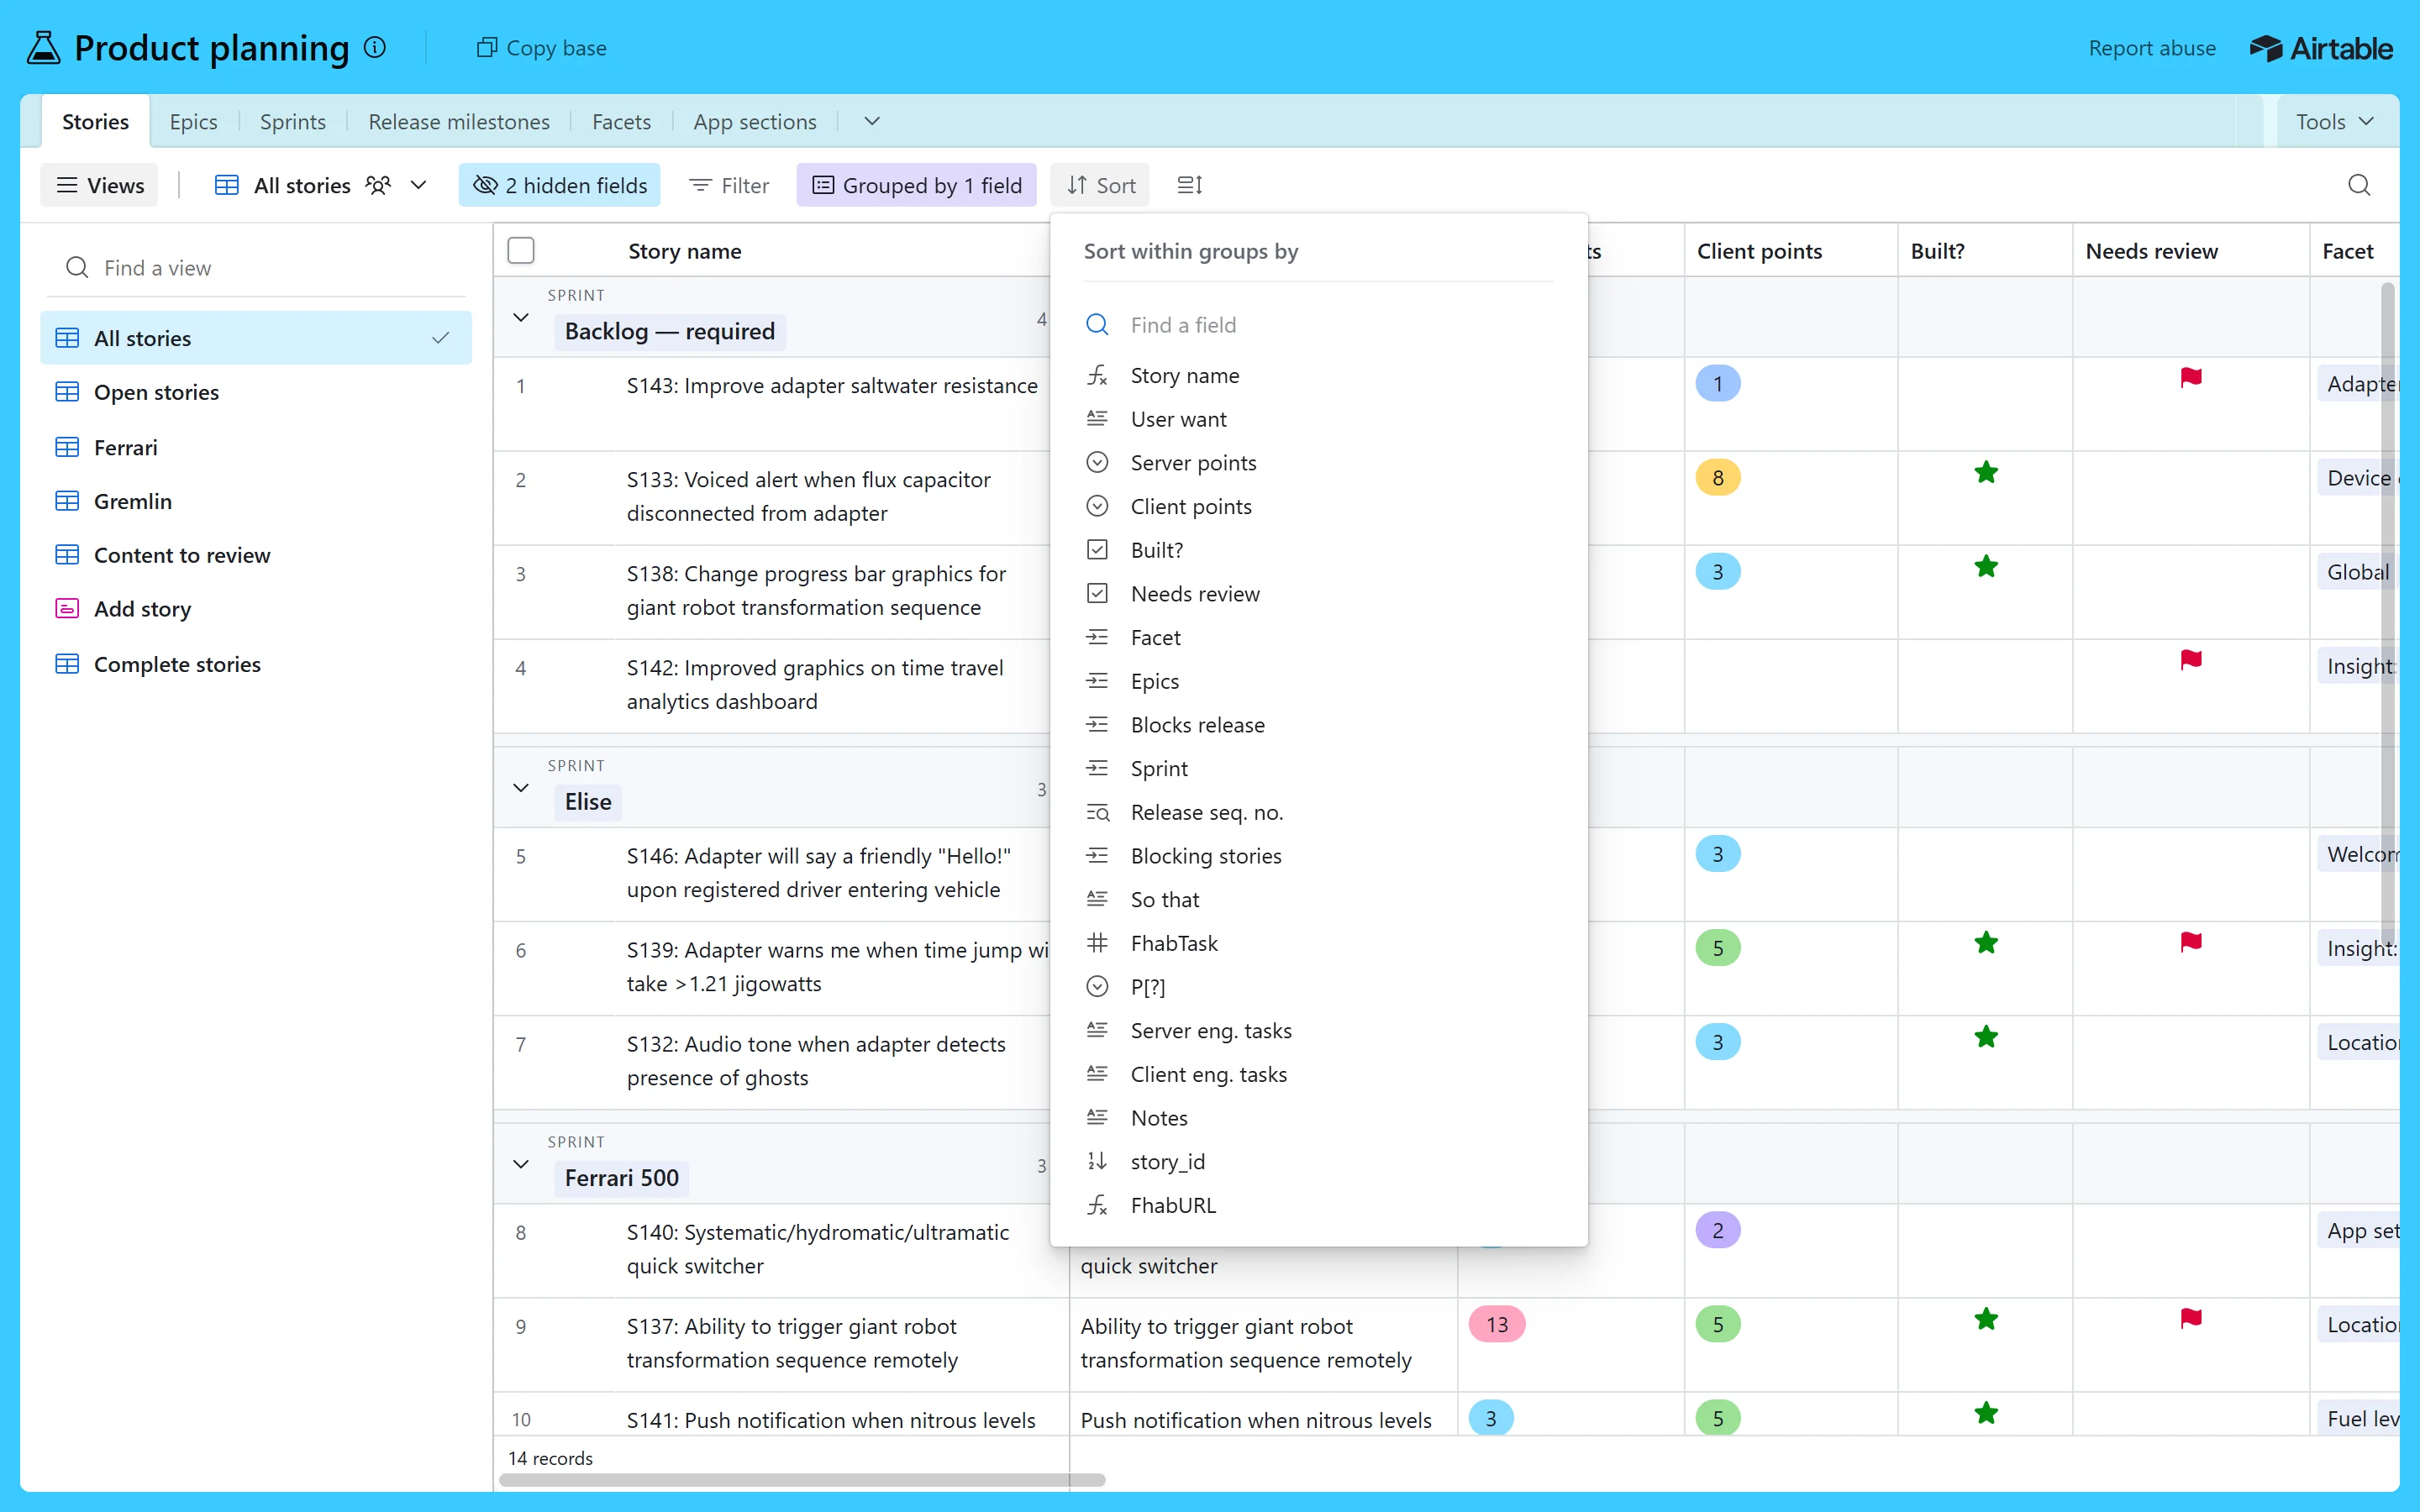Click the blue 1 Client points pill
This screenshot has width=2420, height=1512.
1718,383
